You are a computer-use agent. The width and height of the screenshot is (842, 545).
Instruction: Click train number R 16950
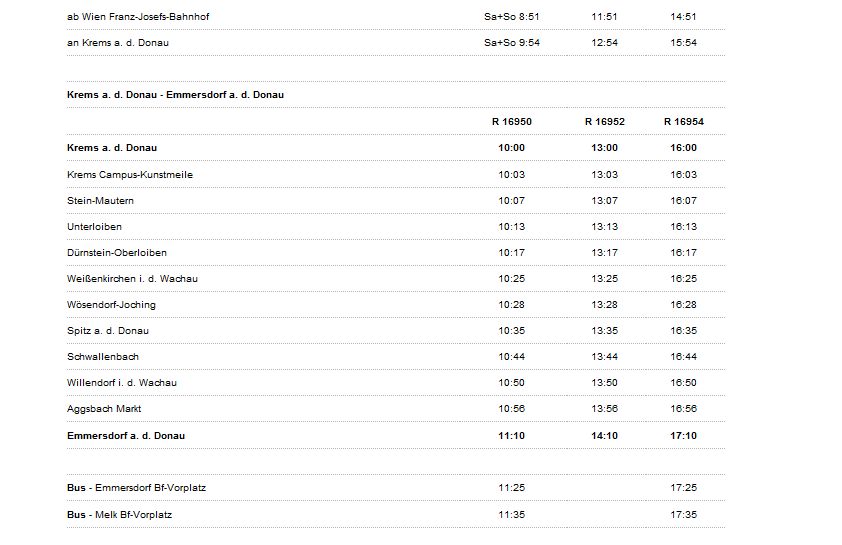point(511,122)
